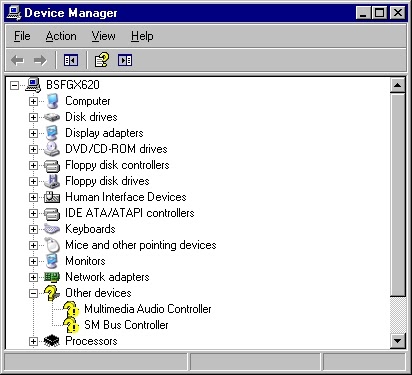Click the toolbar icon right of Properties
412x375 pixels.
pyautogui.click(x=125, y=60)
